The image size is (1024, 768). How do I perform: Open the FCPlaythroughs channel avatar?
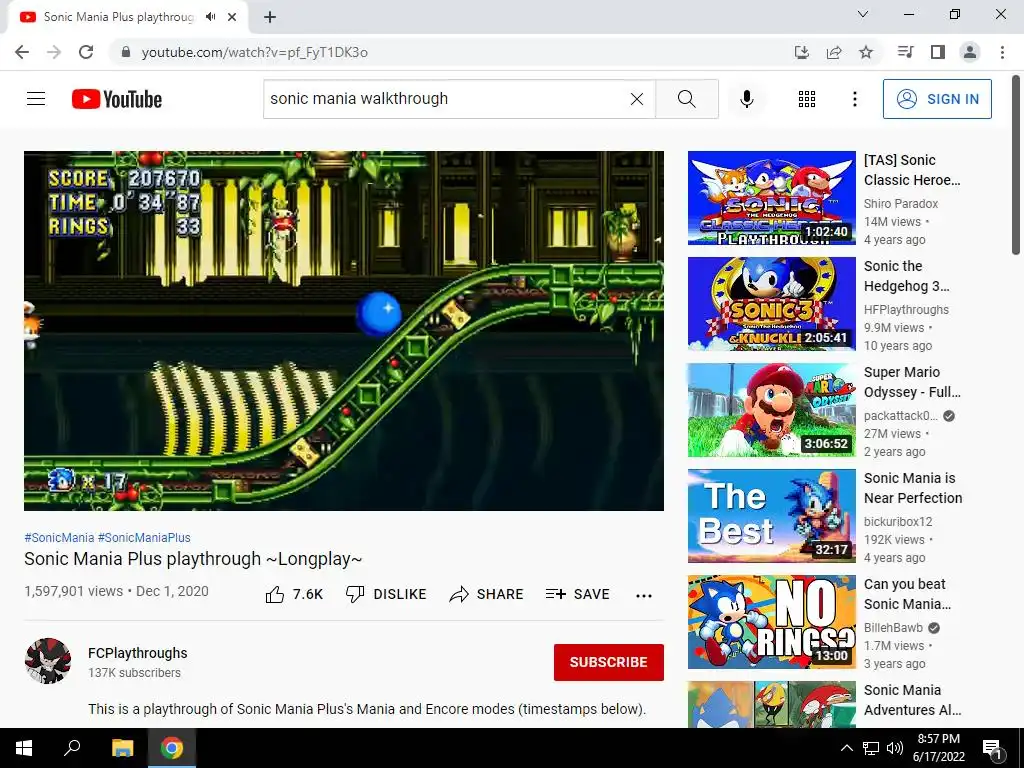pyautogui.click(x=48, y=661)
